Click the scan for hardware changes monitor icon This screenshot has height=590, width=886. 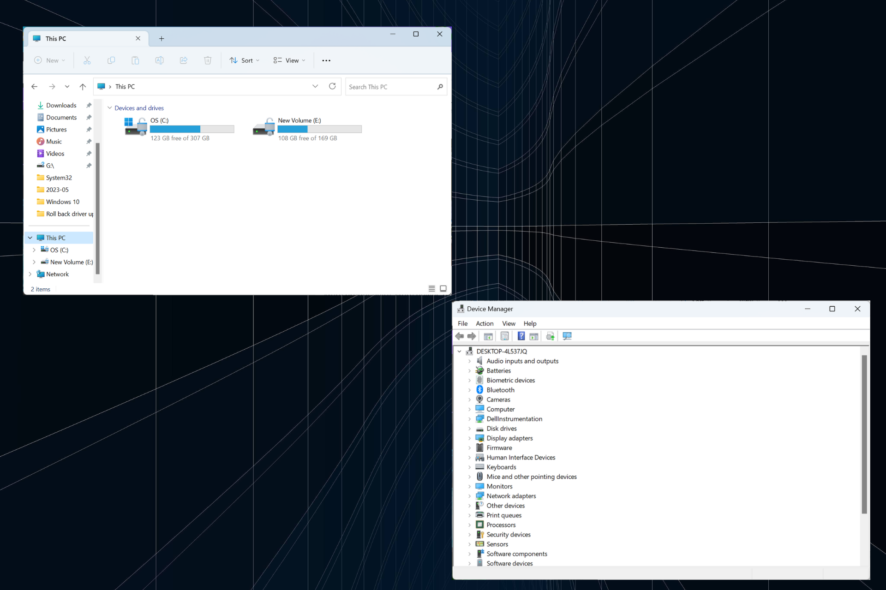pyautogui.click(x=567, y=336)
